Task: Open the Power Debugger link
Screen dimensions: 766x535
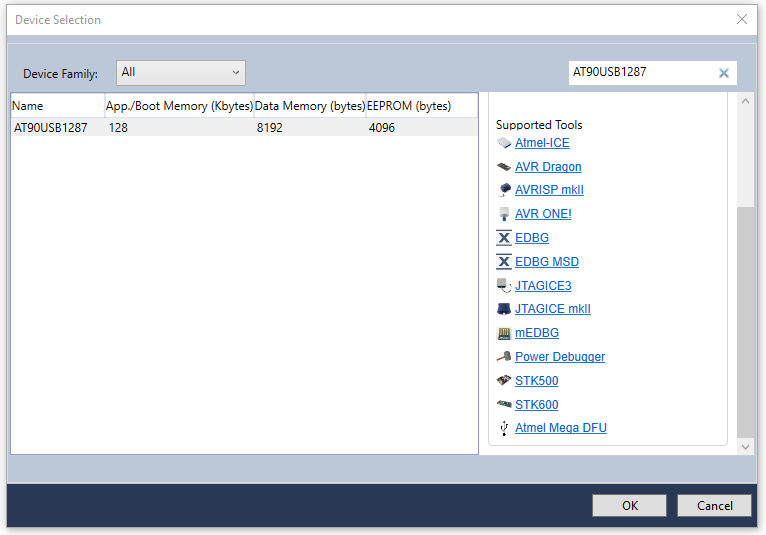Action: click(560, 357)
